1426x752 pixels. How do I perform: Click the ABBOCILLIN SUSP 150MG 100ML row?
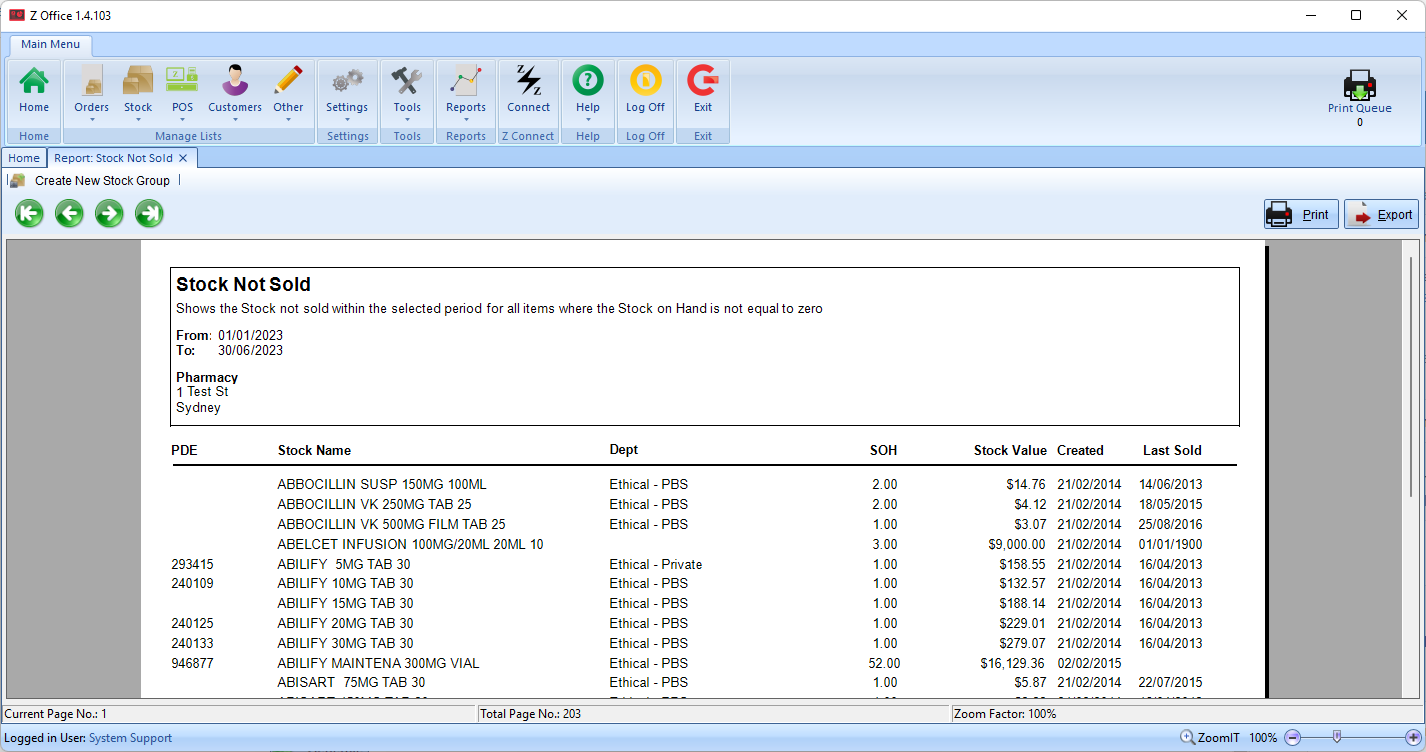tap(704, 484)
